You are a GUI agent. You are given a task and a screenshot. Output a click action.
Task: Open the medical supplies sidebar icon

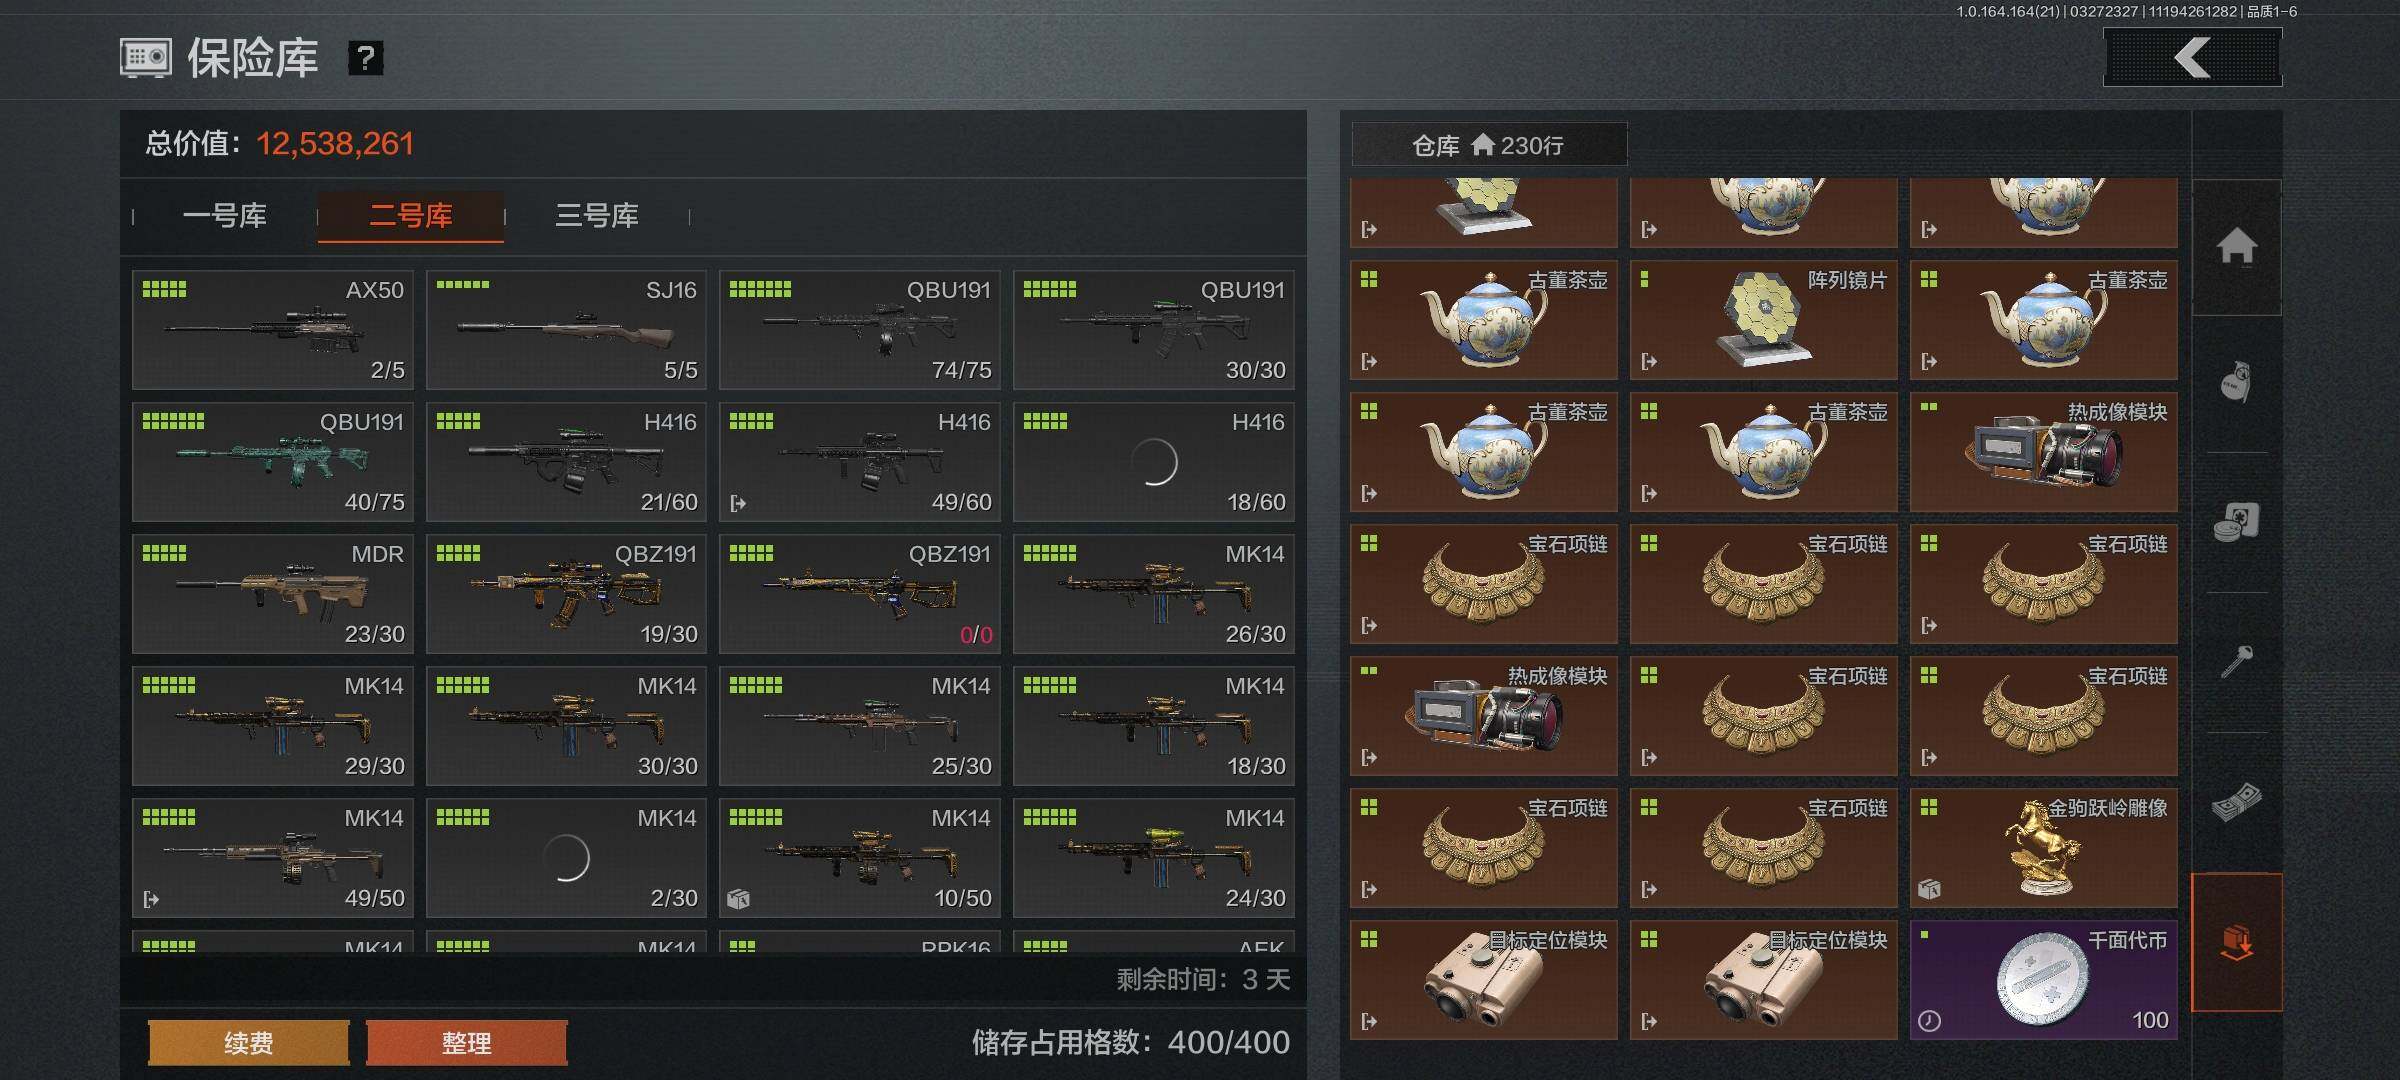tap(2236, 522)
